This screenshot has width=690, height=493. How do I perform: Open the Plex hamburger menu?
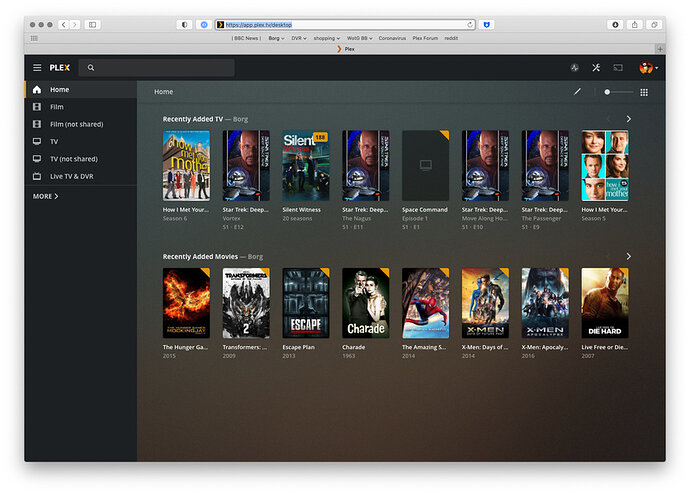tap(37, 67)
